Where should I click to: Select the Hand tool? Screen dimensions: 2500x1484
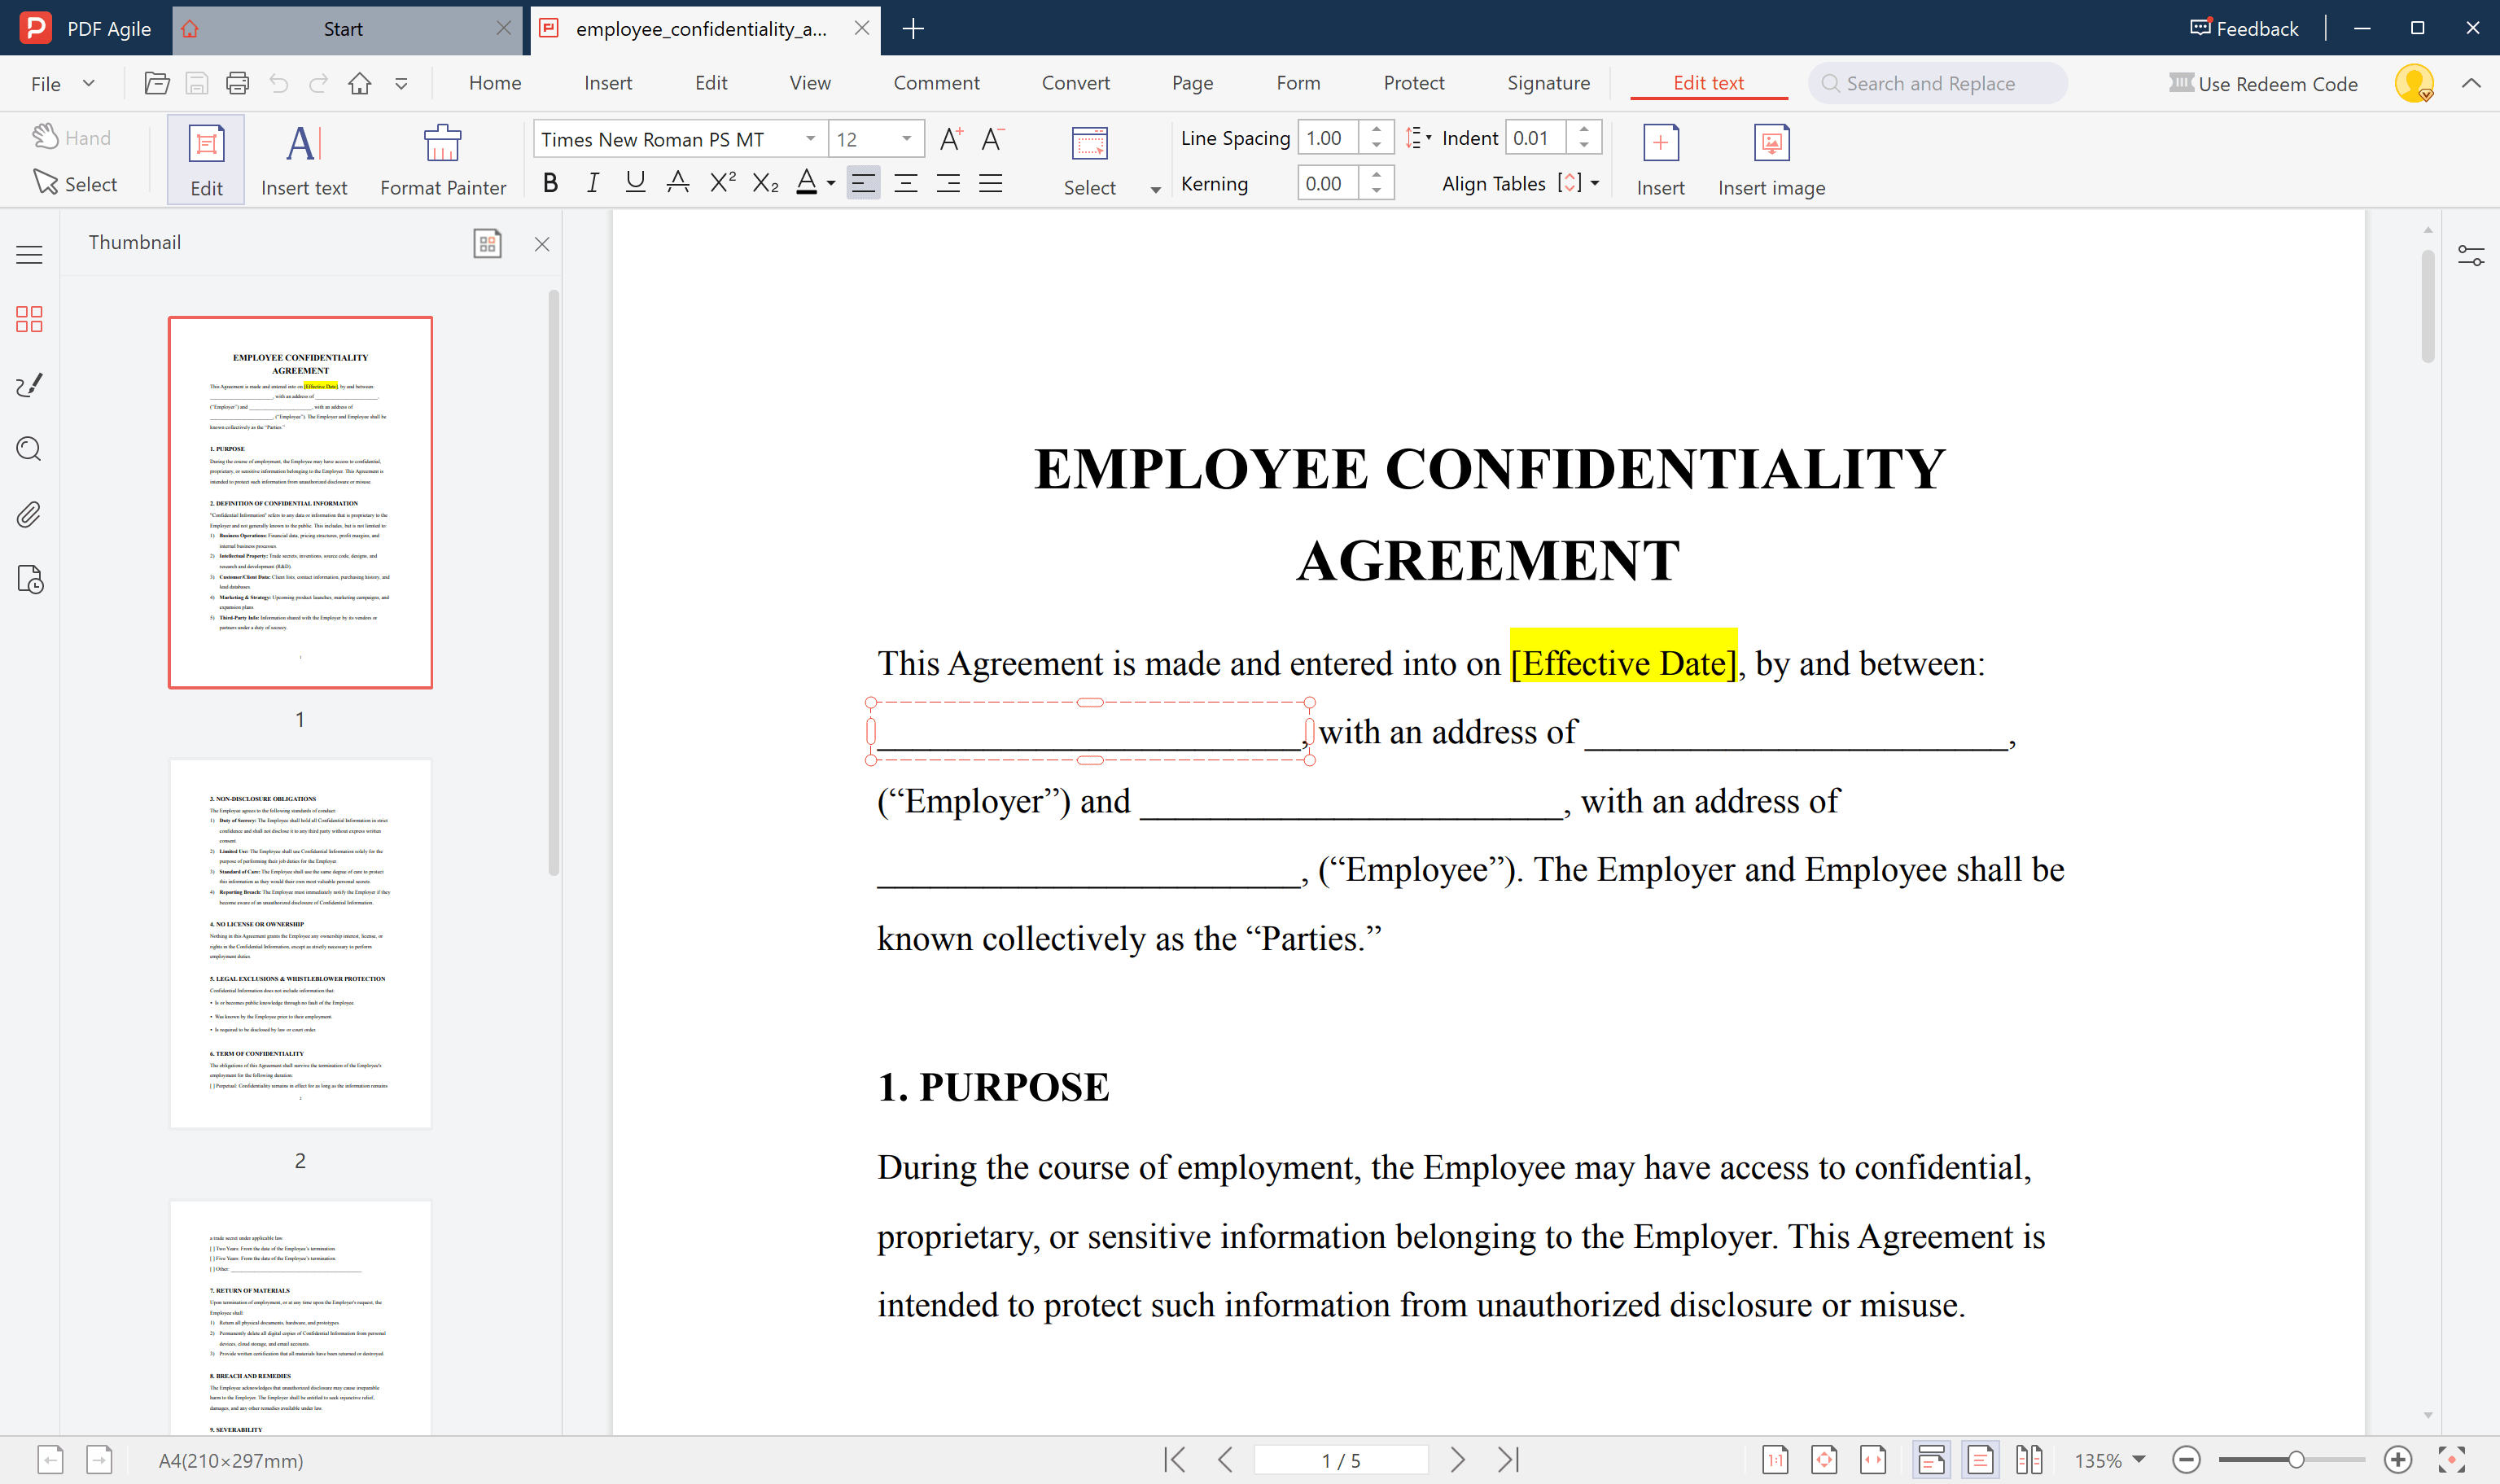pos(72,137)
